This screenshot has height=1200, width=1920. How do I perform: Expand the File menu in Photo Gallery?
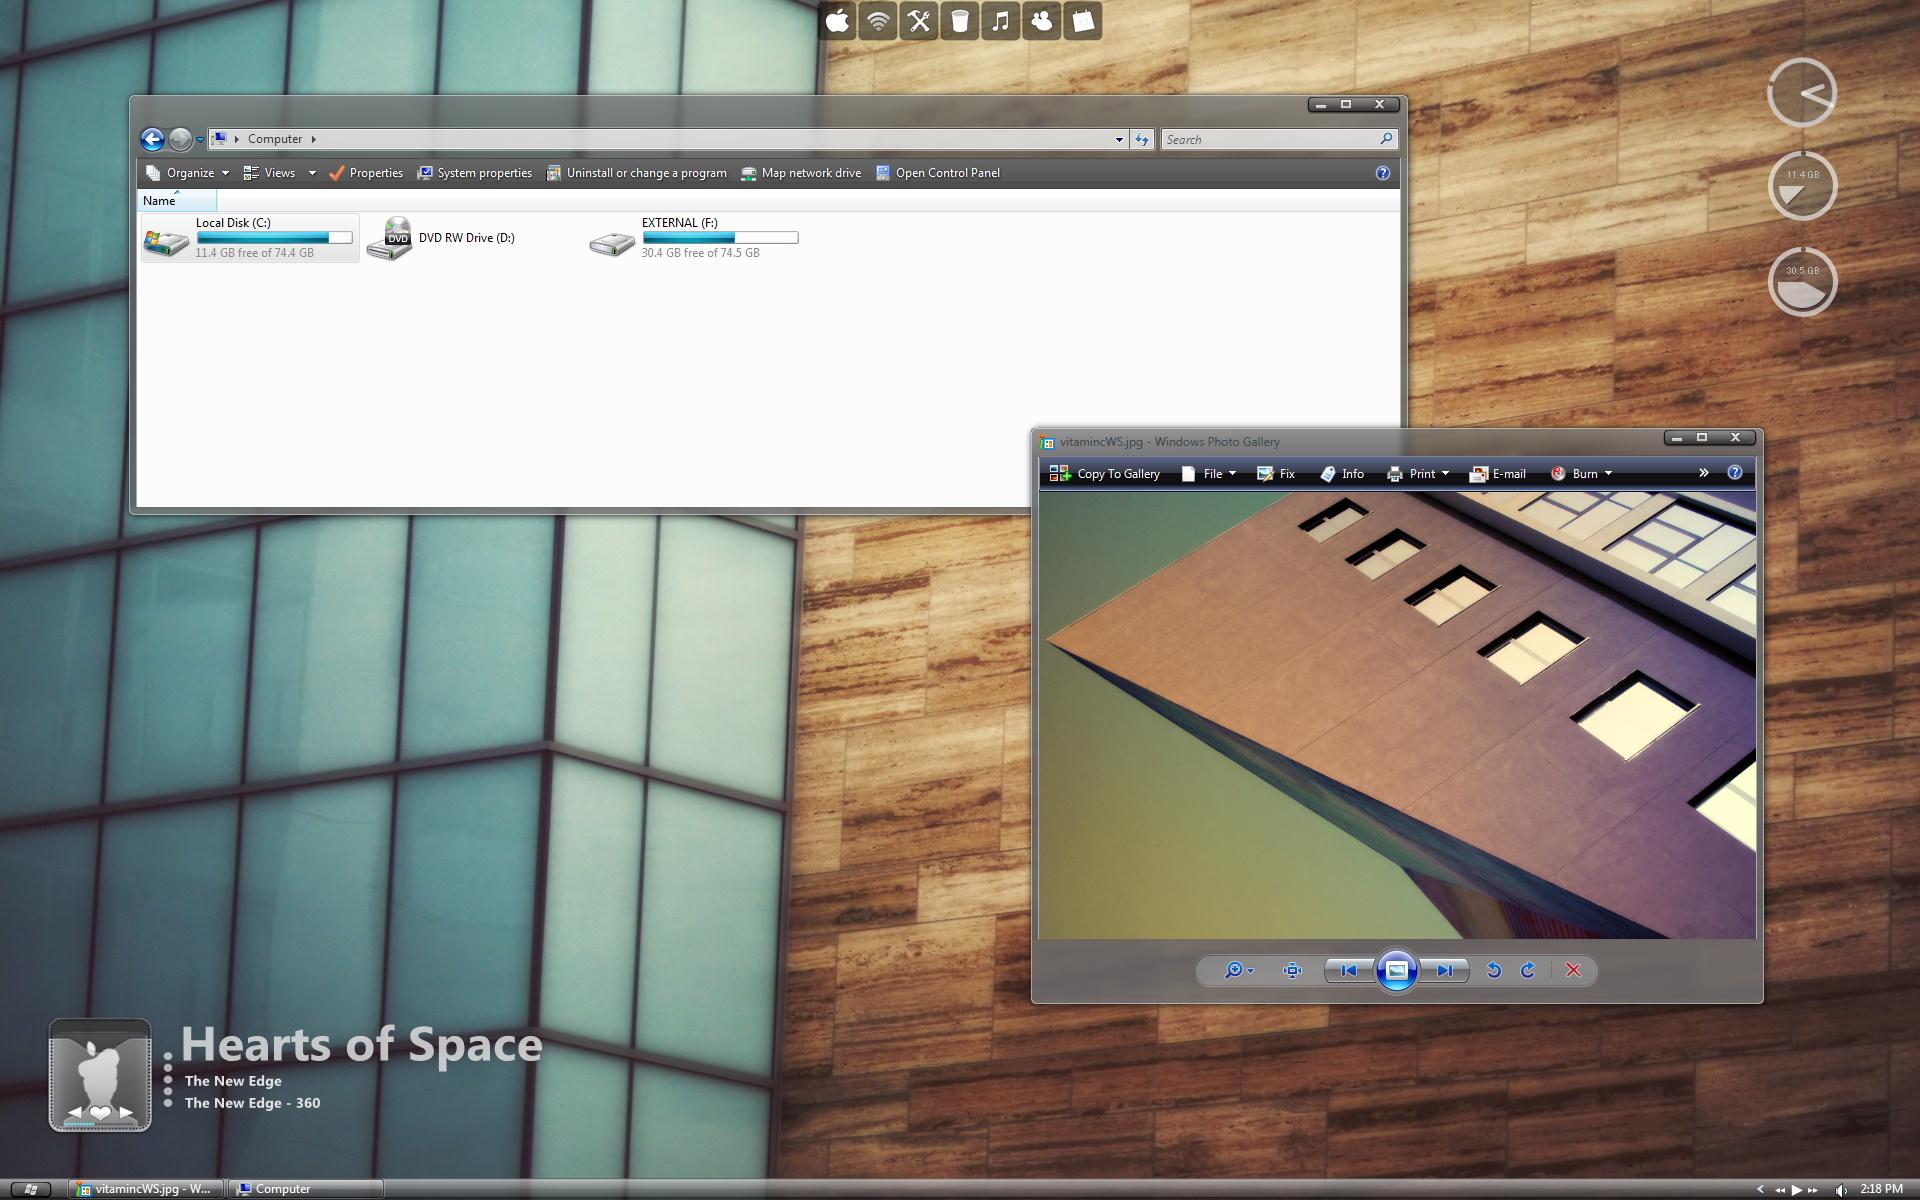coord(1212,473)
